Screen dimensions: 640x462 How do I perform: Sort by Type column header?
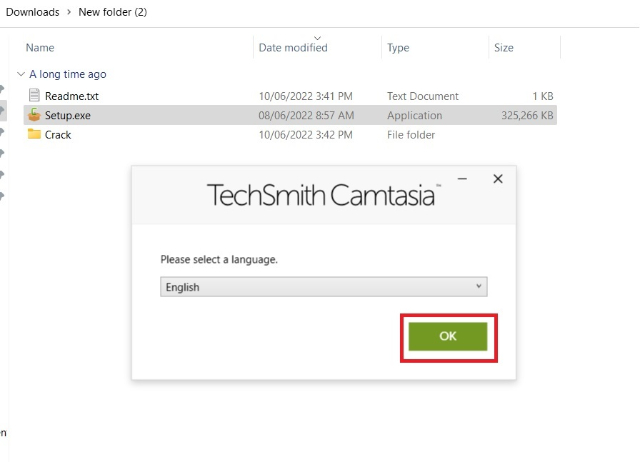[x=398, y=48]
